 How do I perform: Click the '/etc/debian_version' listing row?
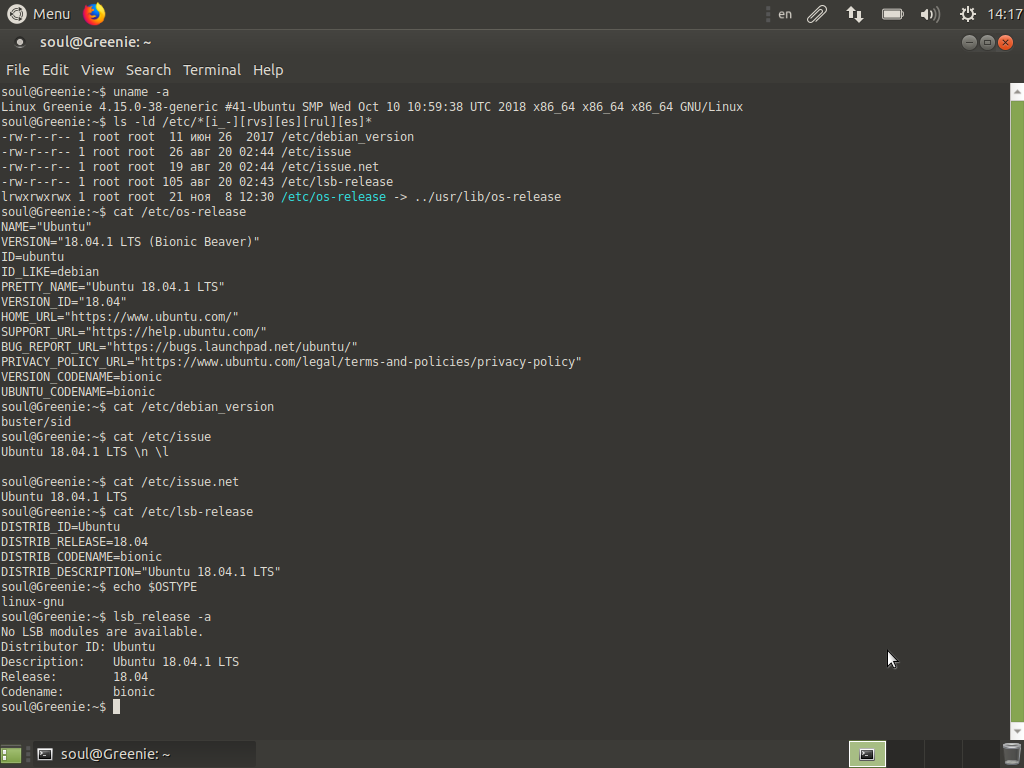point(207,137)
